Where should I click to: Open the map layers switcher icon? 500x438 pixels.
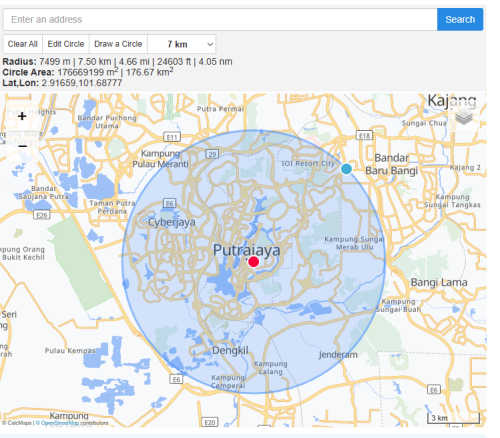point(464,118)
